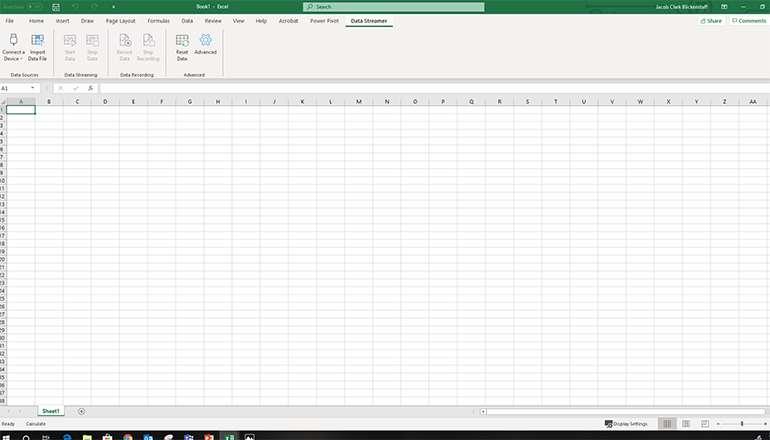Open Microsoft Edge from taskbar
This screenshot has width=770, height=440.
pyautogui.click(x=67, y=437)
